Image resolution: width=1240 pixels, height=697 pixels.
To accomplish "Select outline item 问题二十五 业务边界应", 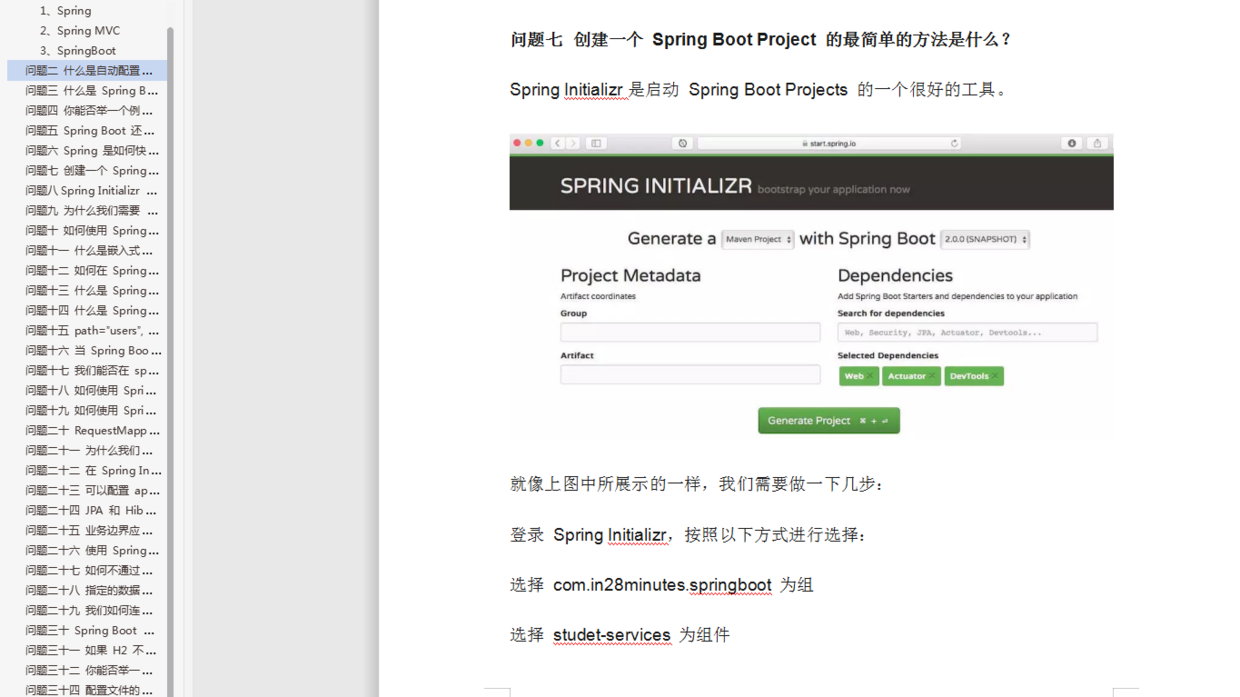I will click(89, 530).
